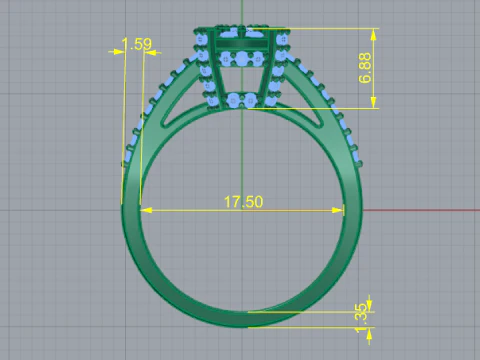This screenshot has height=360, width=480.
Task: Select the 17.50 inner diameter dimension text
Action: click(243, 202)
